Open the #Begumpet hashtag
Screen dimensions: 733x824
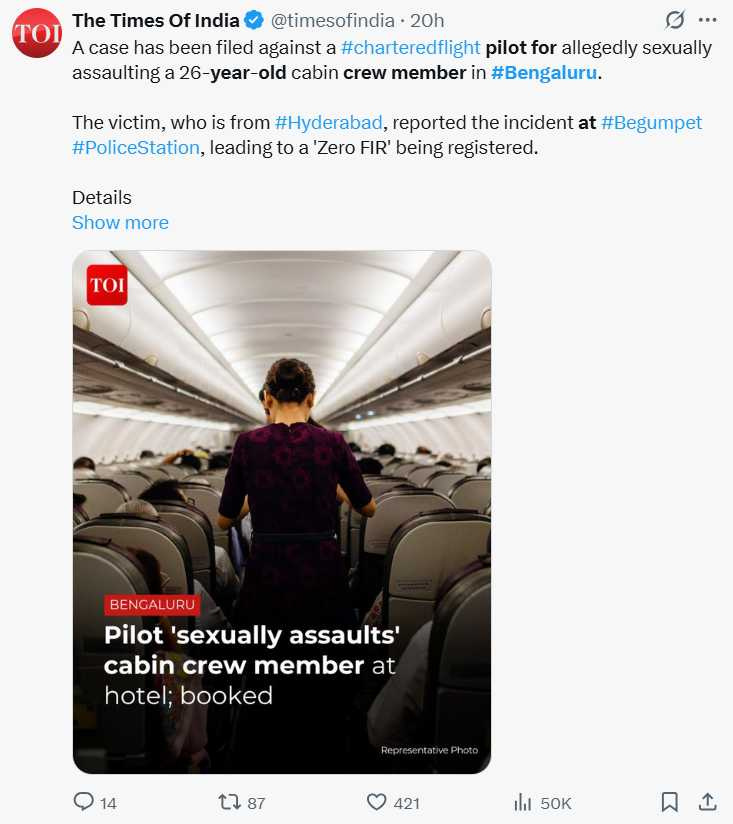click(651, 122)
